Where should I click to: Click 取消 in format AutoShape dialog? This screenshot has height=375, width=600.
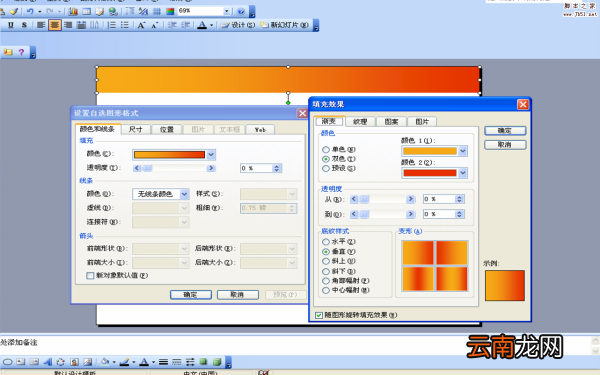[238, 295]
